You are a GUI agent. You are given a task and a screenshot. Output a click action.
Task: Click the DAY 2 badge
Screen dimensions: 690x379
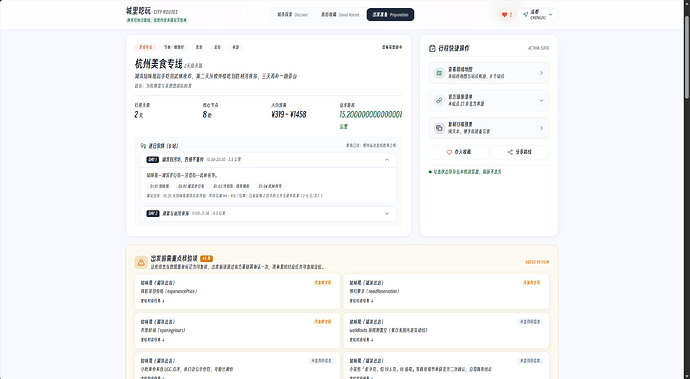(x=153, y=213)
